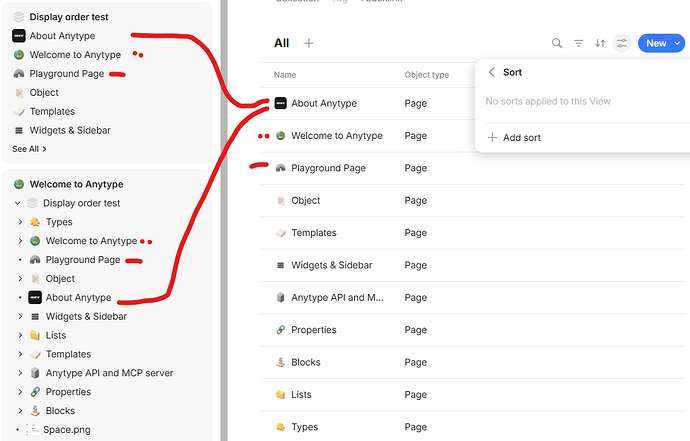This screenshot has height=441, width=690.
Task: Expand the Types node in sidebar
Action: (x=20, y=222)
